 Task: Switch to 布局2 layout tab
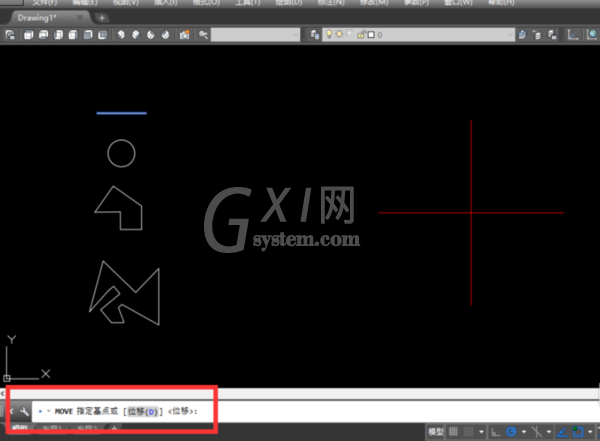tap(87, 428)
